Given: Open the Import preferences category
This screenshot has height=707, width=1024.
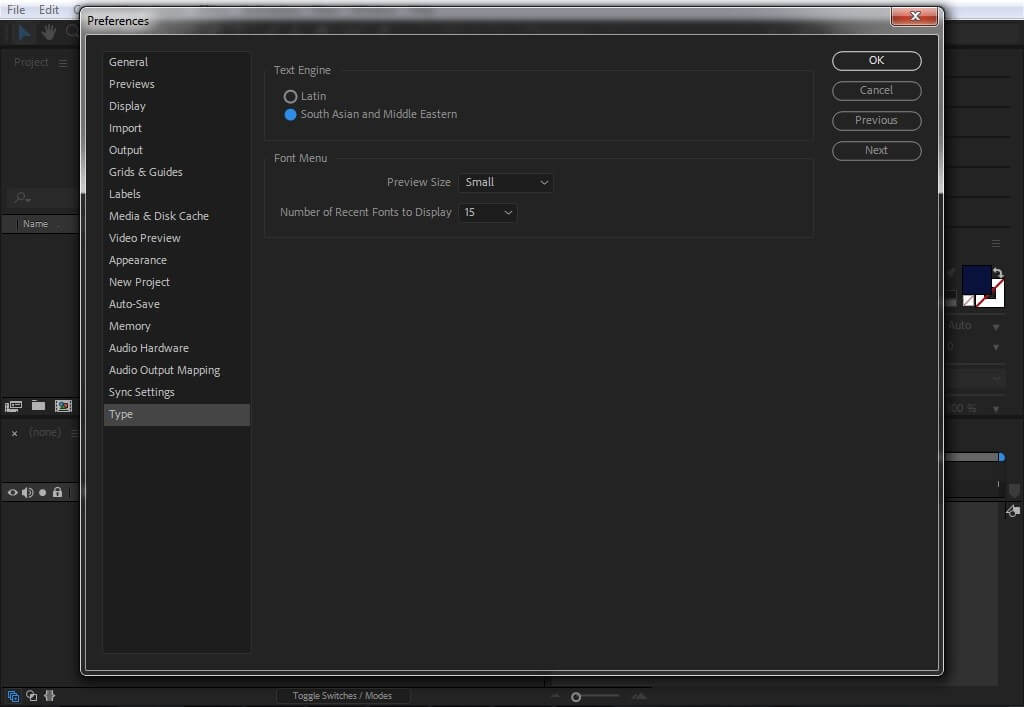Looking at the screenshot, I should click(176, 129).
